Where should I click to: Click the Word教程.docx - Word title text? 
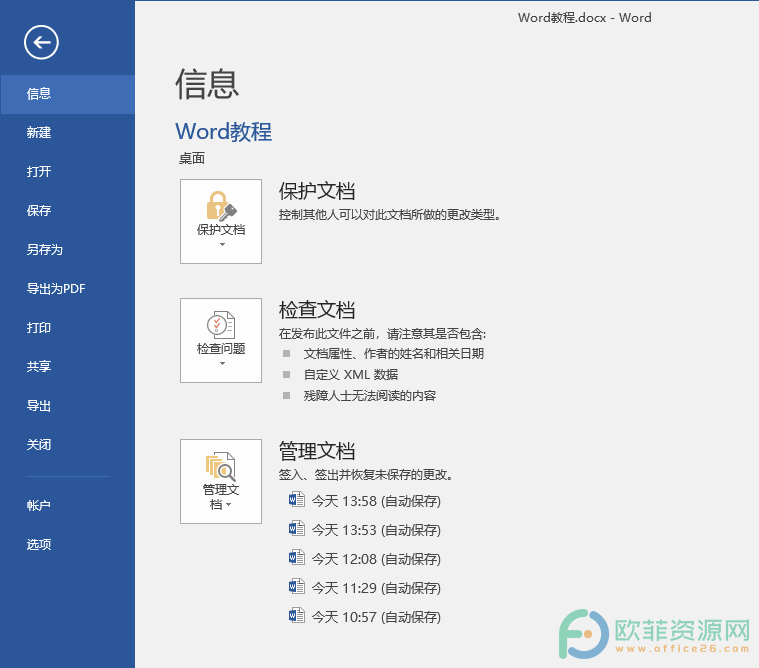[x=585, y=18]
